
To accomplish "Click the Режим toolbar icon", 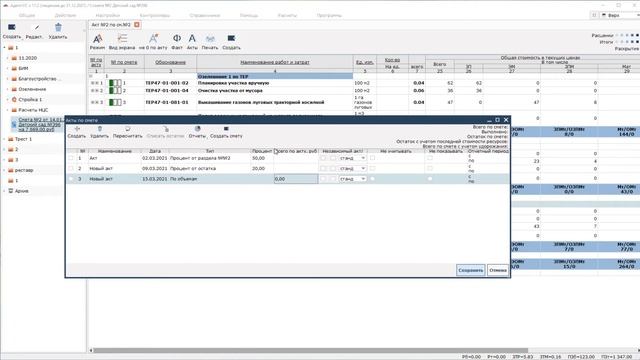I will tap(98, 39).
